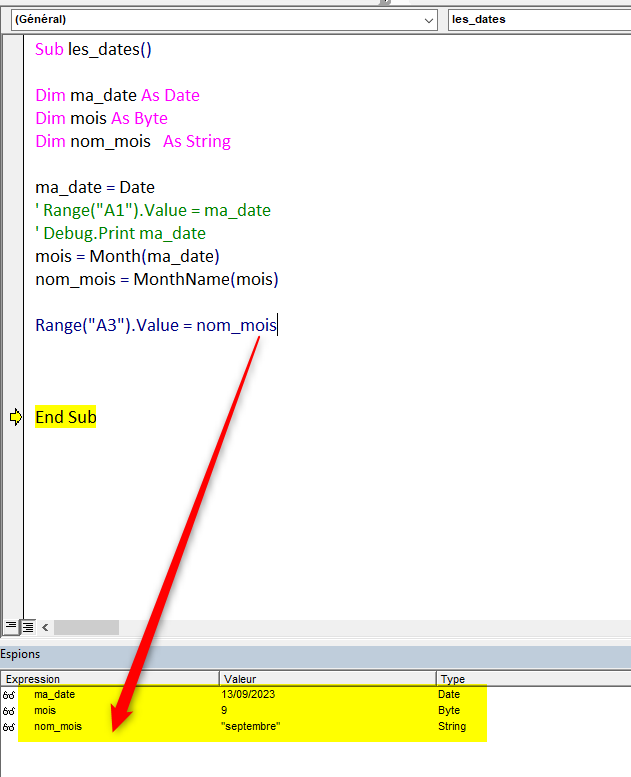The width and height of the screenshot is (631, 777).
Task: Click the Expression column header
Action: click(x=110, y=679)
